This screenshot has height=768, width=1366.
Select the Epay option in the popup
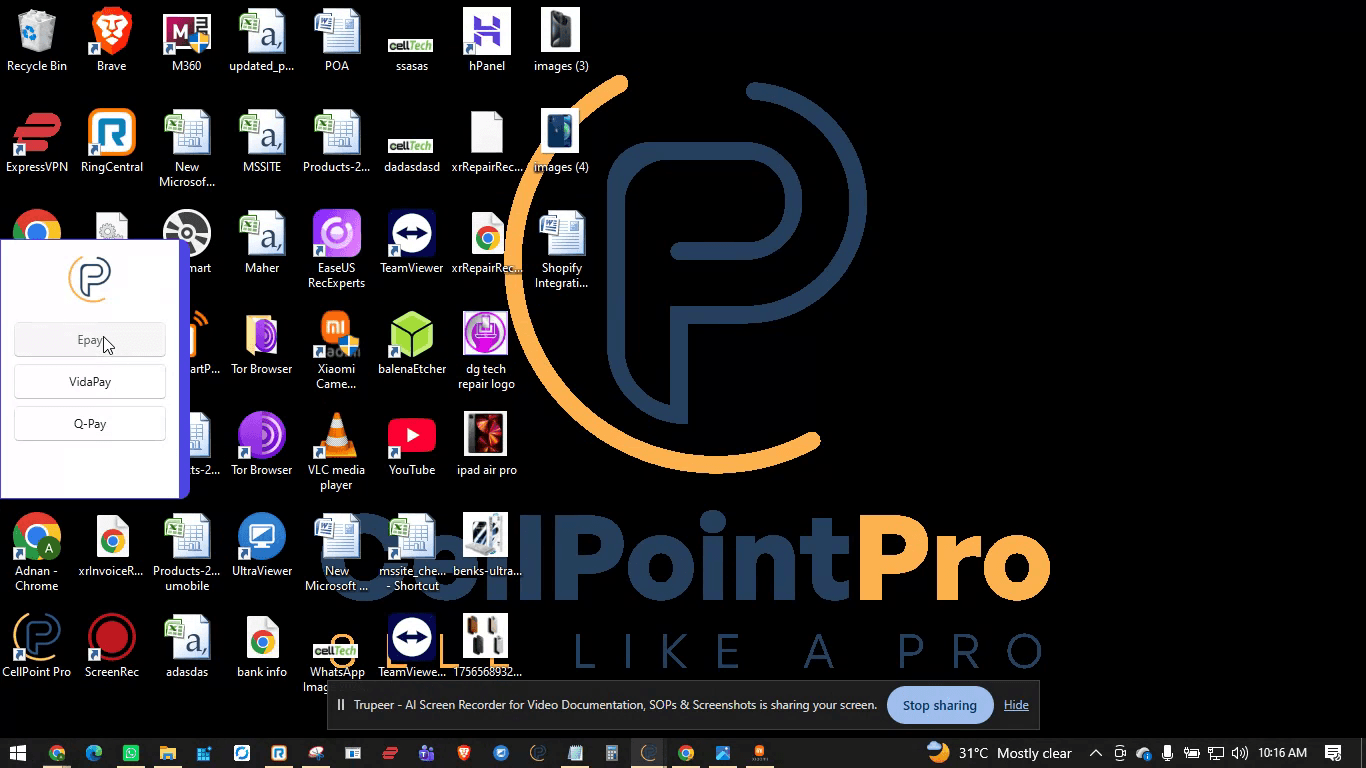(x=90, y=340)
